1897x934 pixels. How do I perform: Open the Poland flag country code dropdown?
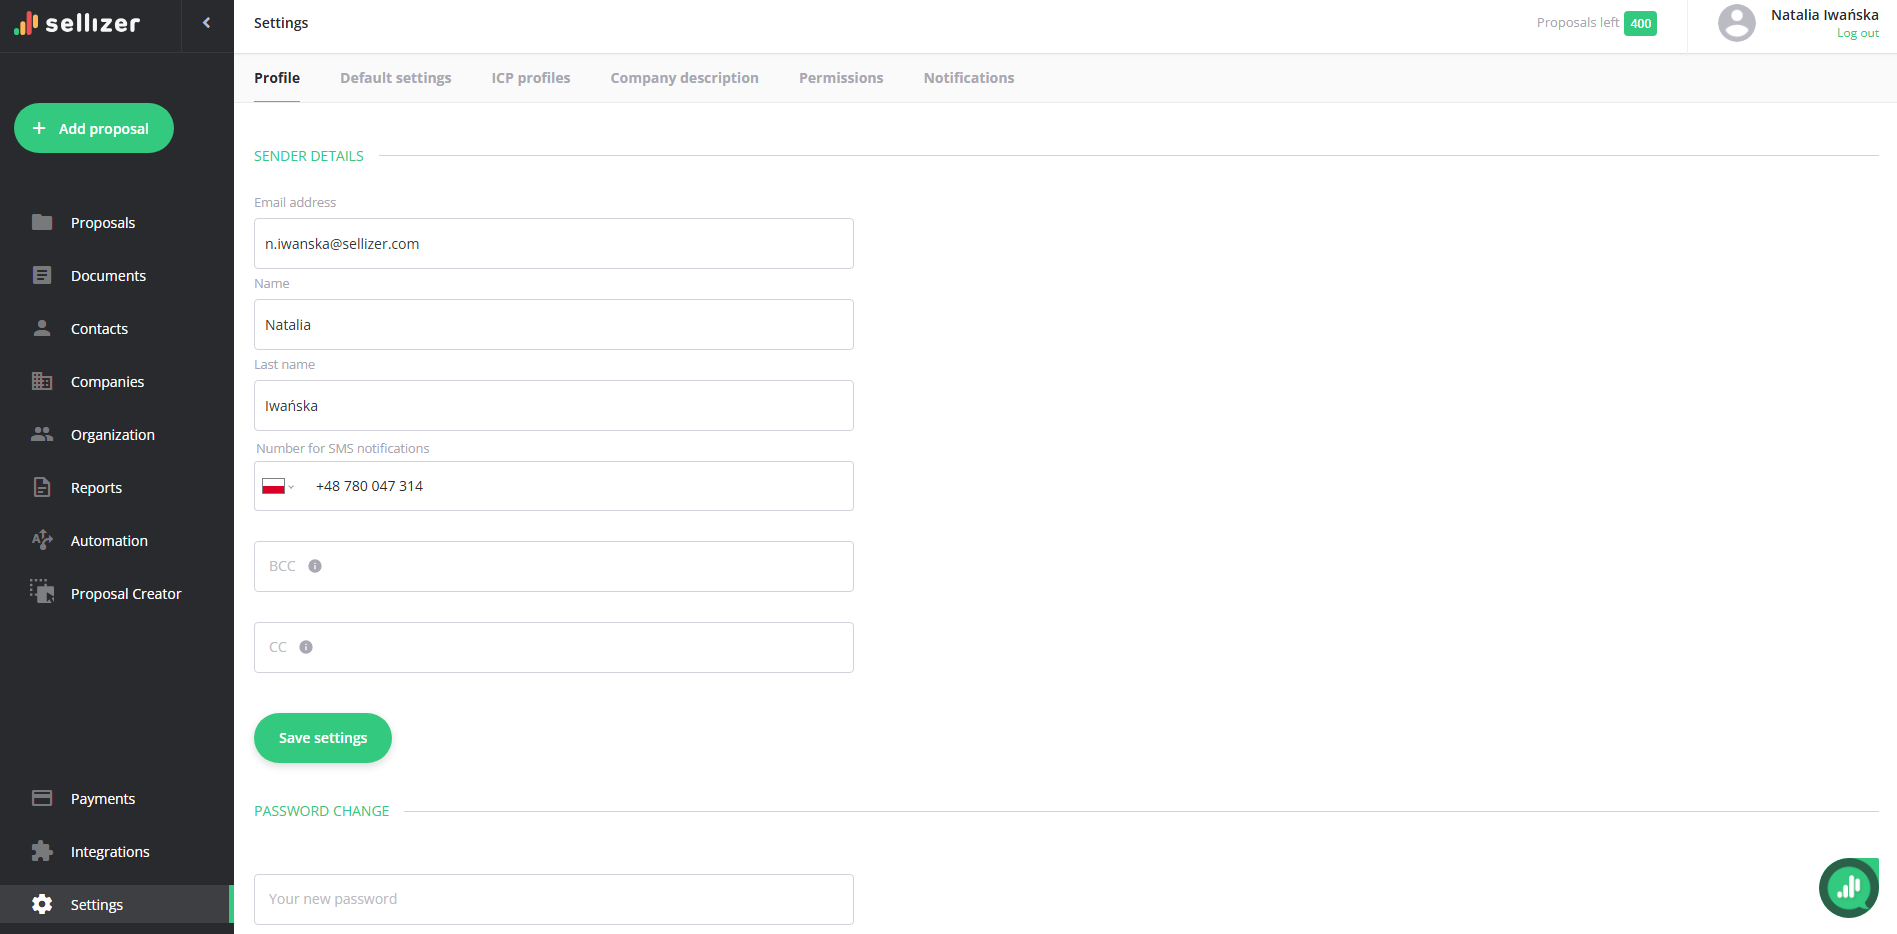pos(278,487)
